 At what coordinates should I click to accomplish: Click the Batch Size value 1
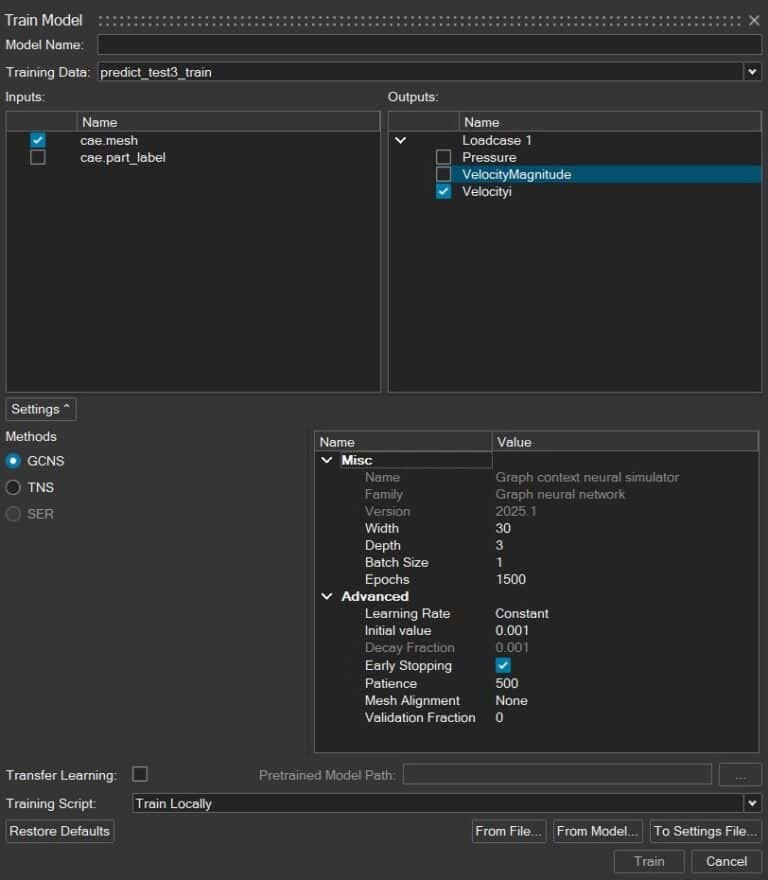click(499, 562)
